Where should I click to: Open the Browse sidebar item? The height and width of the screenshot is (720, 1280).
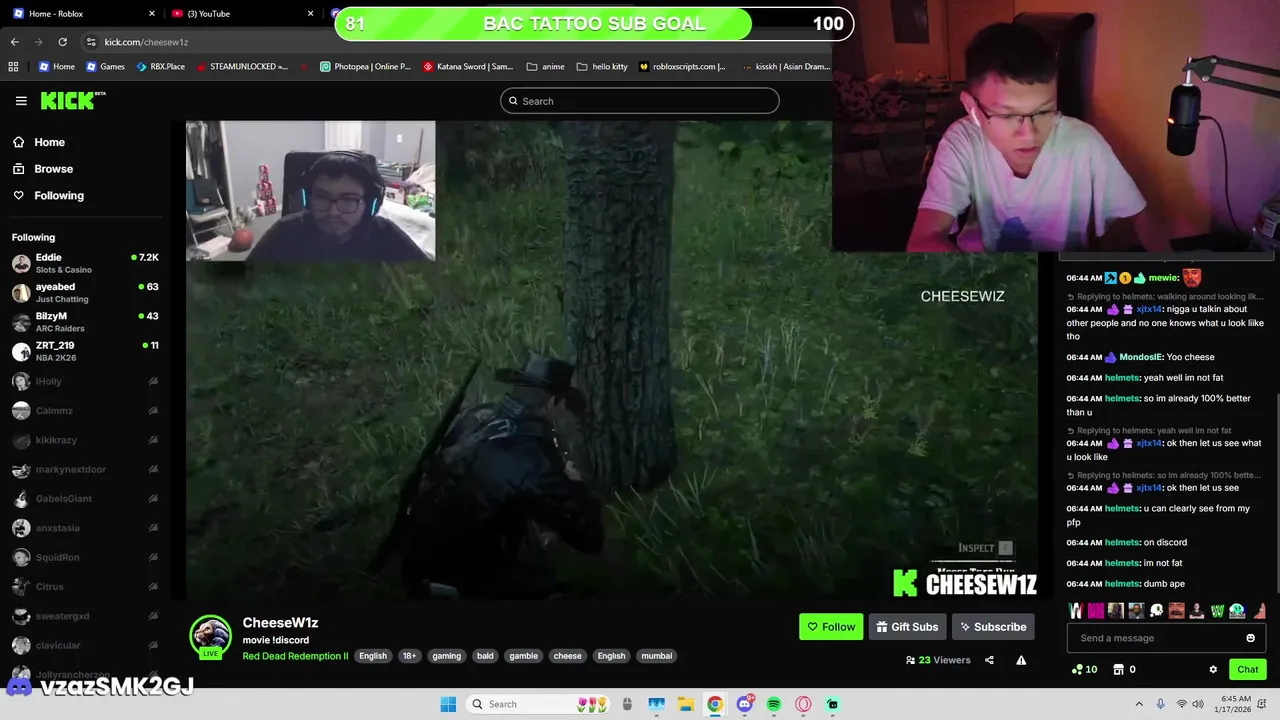(x=53, y=169)
